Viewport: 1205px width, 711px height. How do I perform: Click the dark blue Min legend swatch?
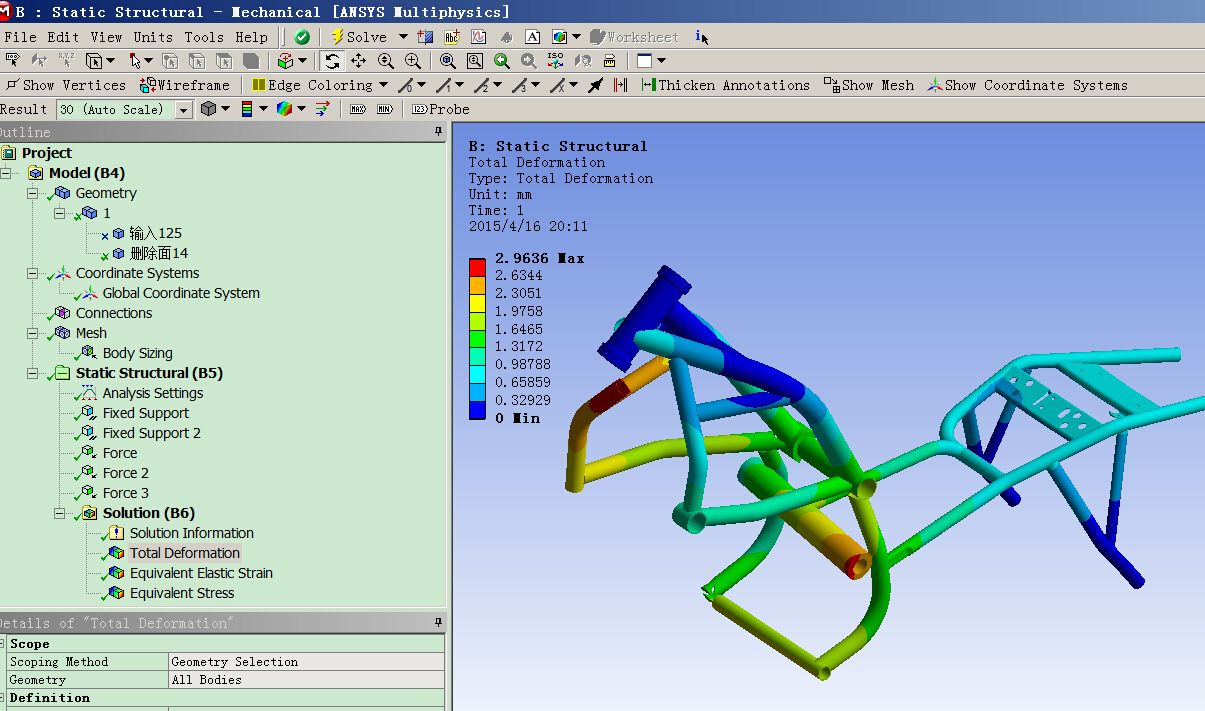(477, 409)
